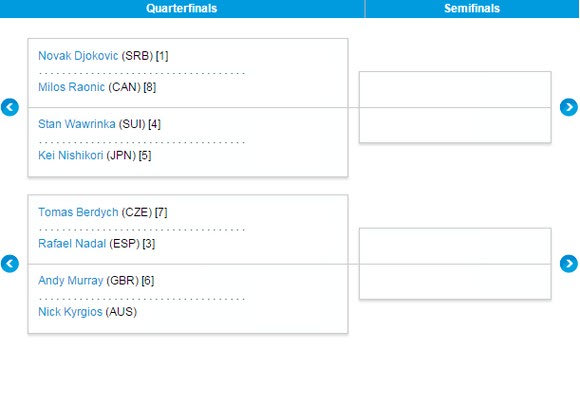Open Tomas Berdych player link

[78, 212]
